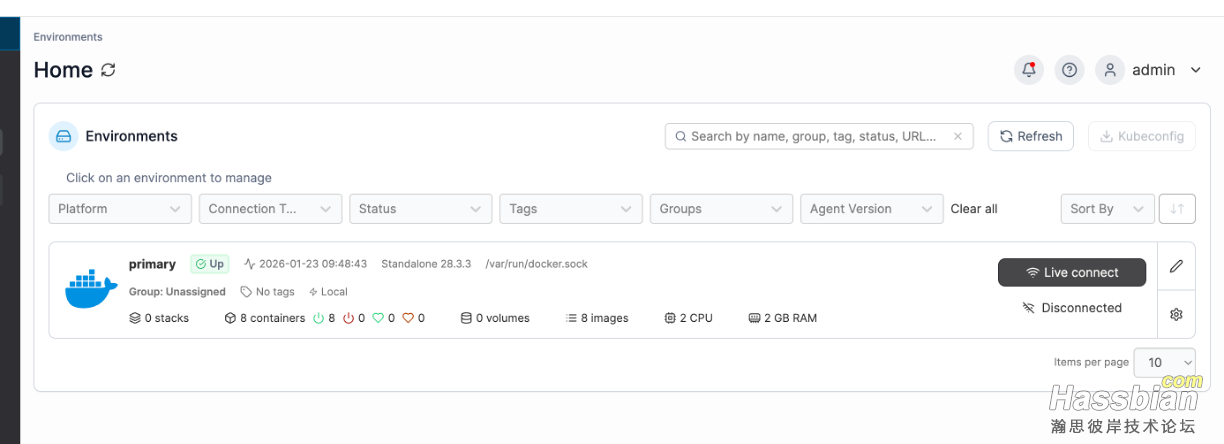The height and width of the screenshot is (444, 1224).
Task: Open the Groups filter dropdown
Action: click(x=720, y=209)
